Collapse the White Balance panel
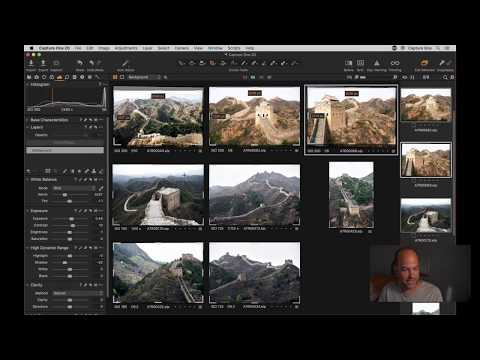 28,180
